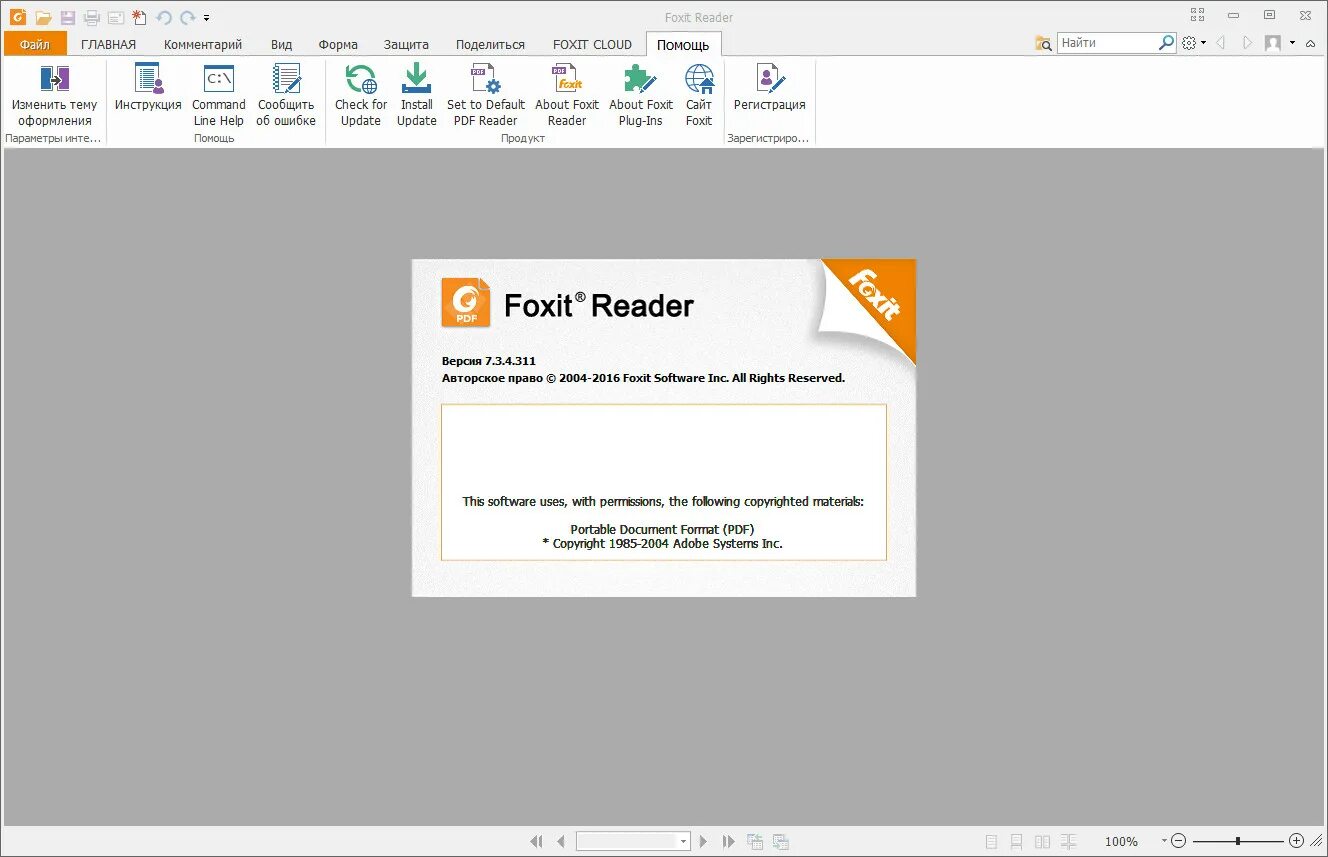Visit Сайт Foxit website
Image resolution: width=1328 pixels, height=857 pixels.
coord(699,95)
